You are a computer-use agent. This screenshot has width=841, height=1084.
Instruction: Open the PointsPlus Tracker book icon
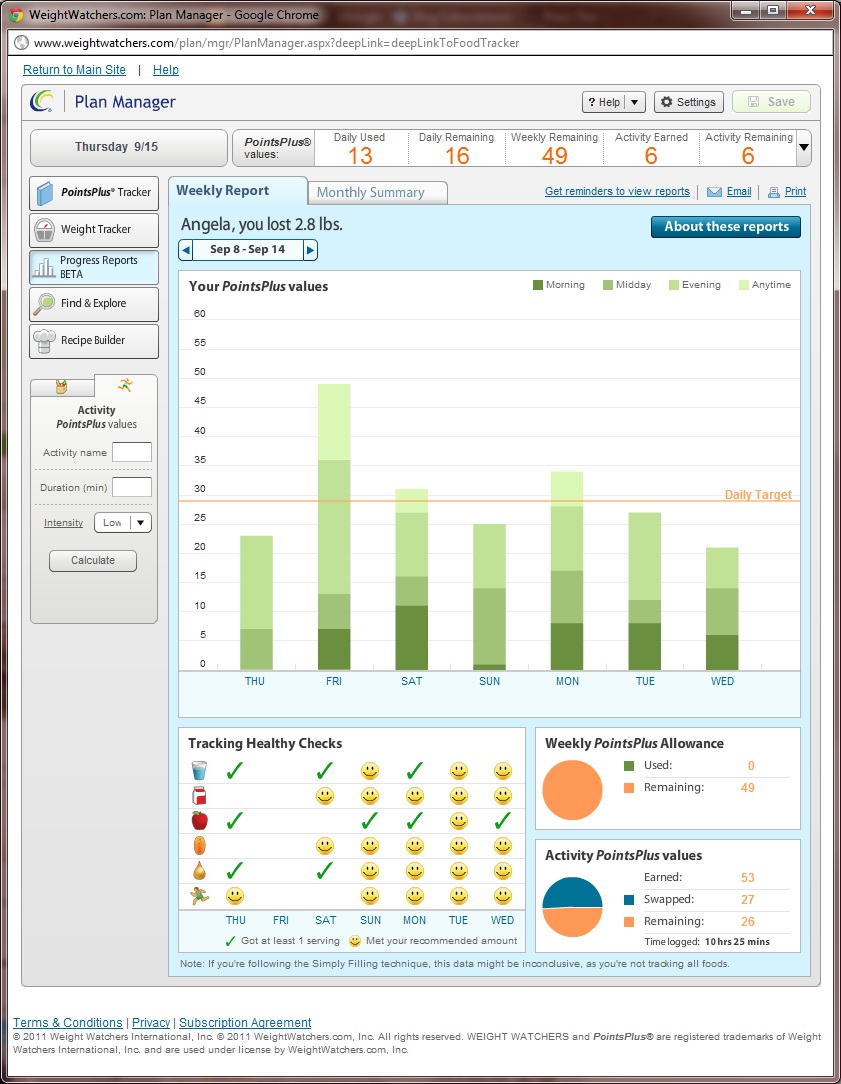pyautogui.click(x=46, y=193)
